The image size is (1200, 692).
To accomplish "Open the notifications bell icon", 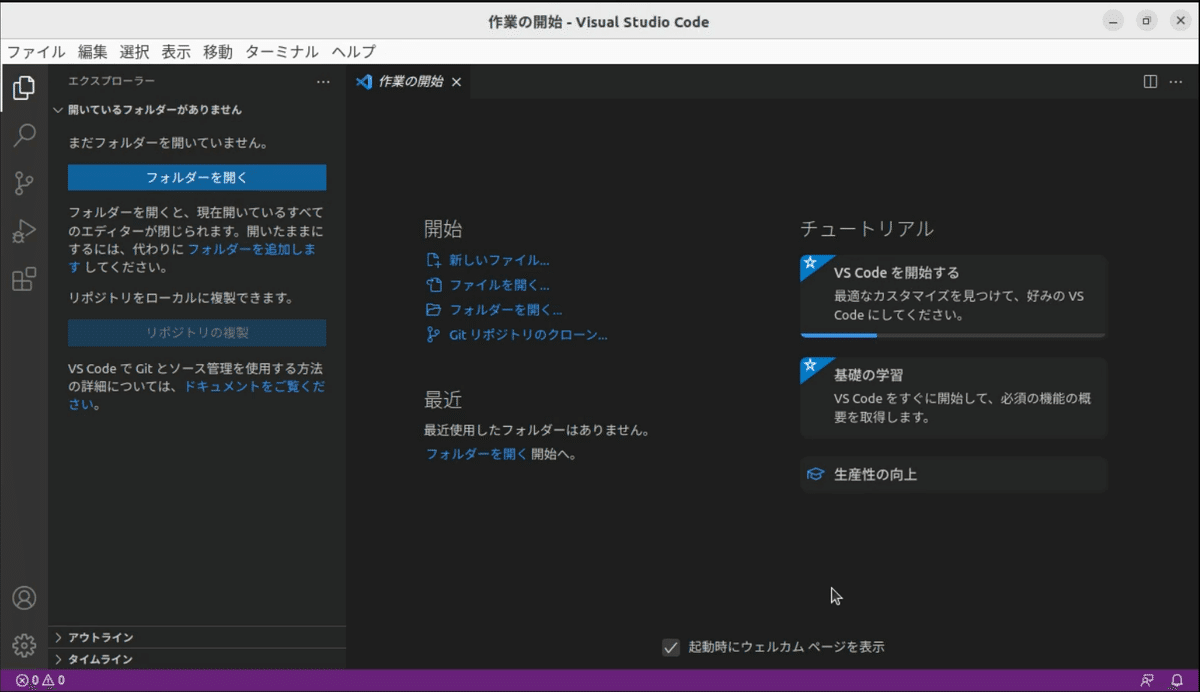I will (1177, 680).
